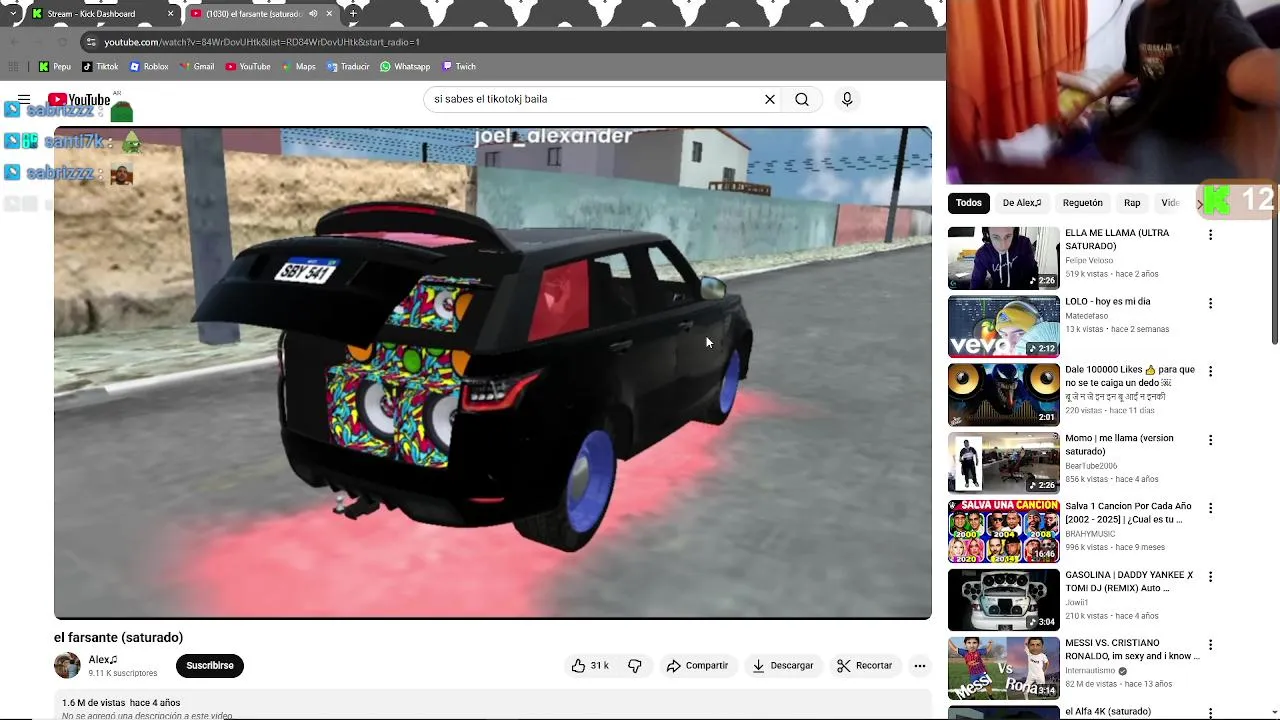This screenshot has width=1280, height=720.
Task: Click the video title el farsante (saturado)
Action: pos(118,638)
